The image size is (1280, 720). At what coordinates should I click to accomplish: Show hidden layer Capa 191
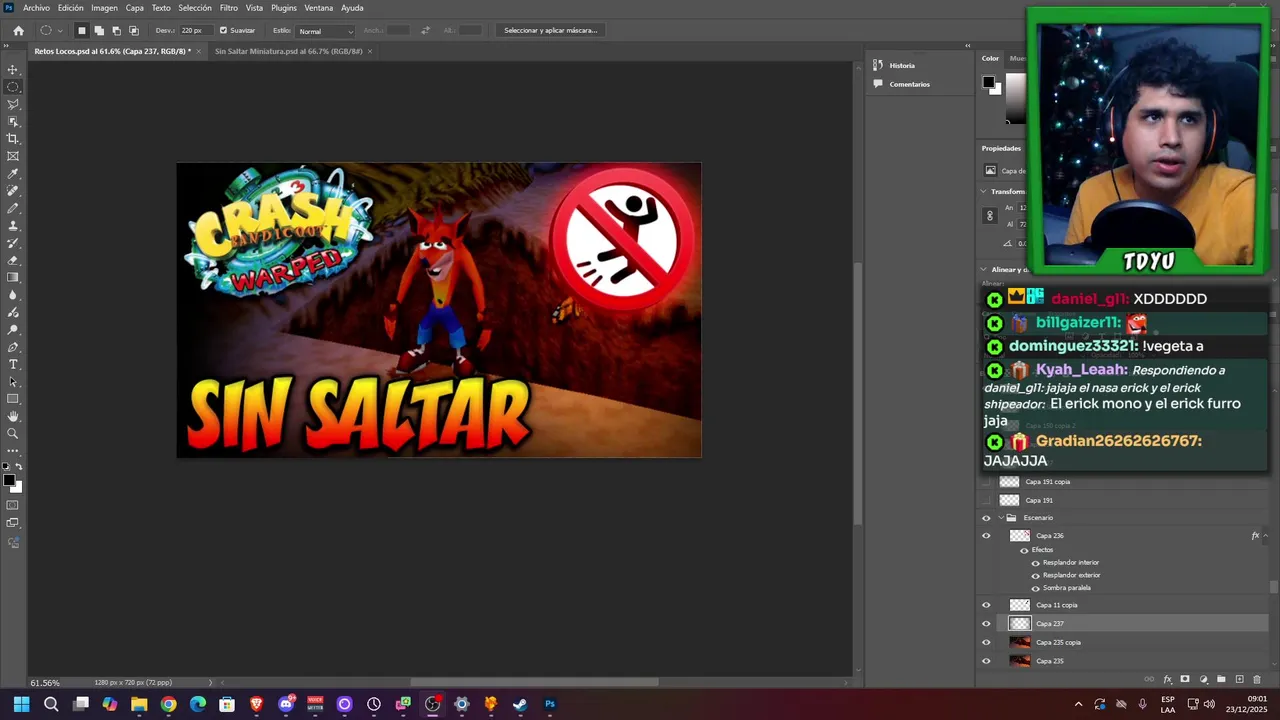pos(986,500)
